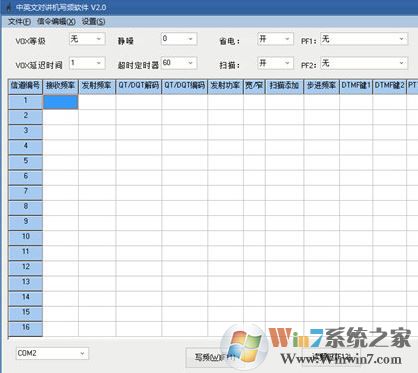This screenshot has width=418, height=373.
Task: Select channel row header 7
Action: [x=25, y=193]
